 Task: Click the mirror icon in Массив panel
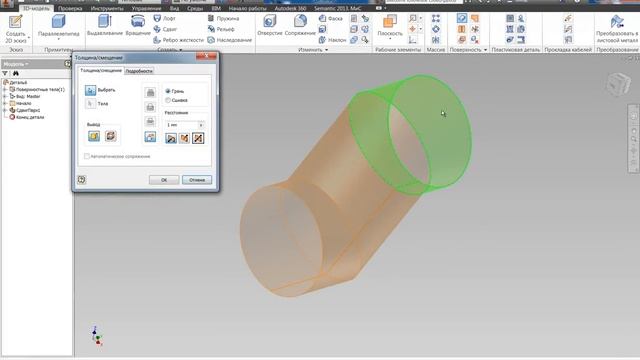(436, 40)
